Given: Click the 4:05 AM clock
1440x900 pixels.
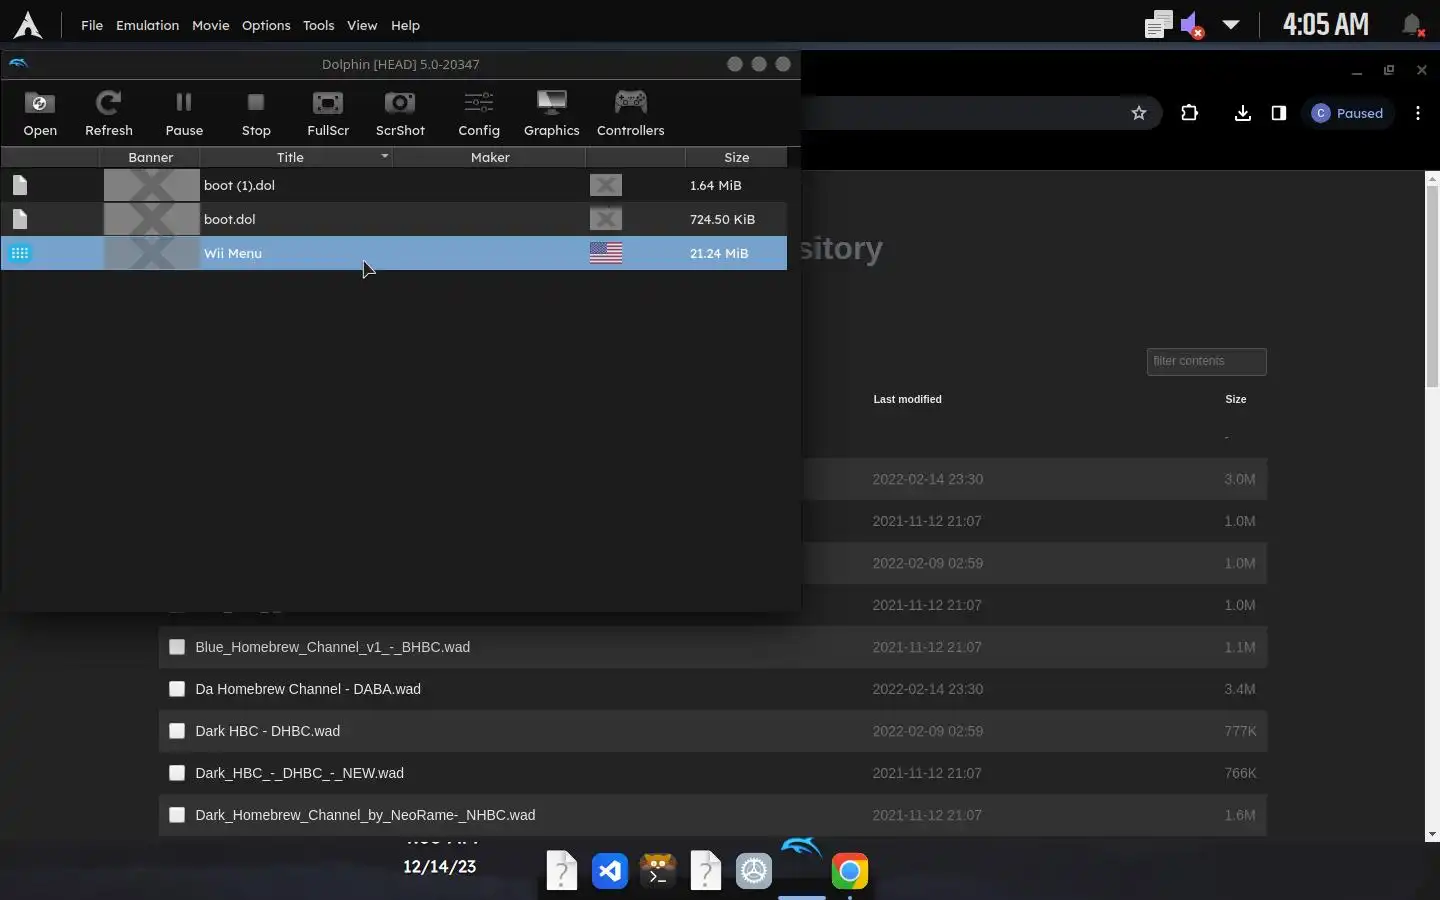Looking at the screenshot, I should (x=1326, y=25).
